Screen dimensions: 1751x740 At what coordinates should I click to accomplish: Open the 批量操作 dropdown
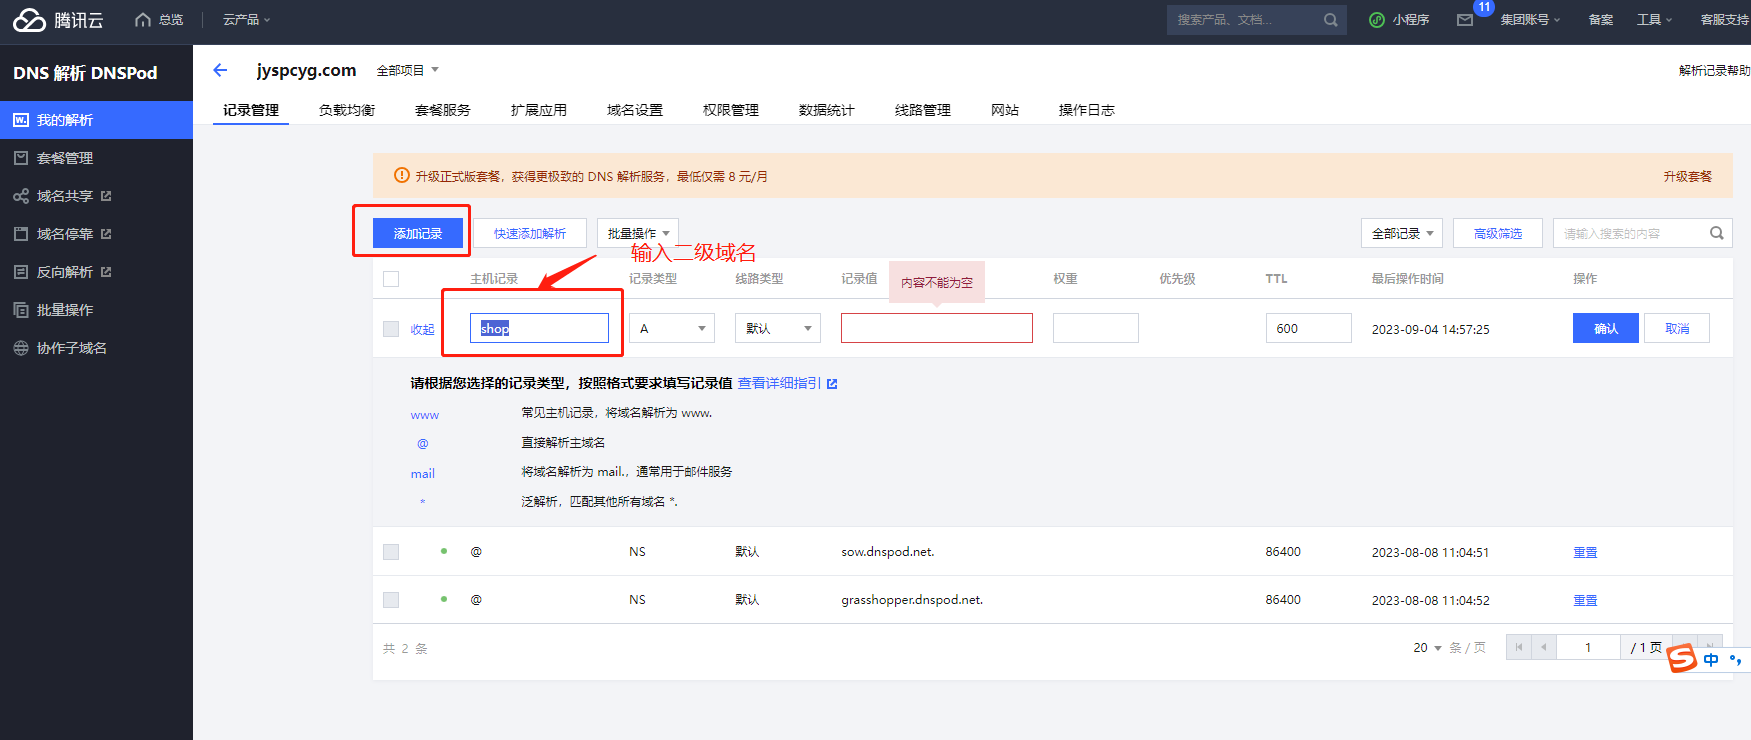pyautogui.click(x=638, y=233)
